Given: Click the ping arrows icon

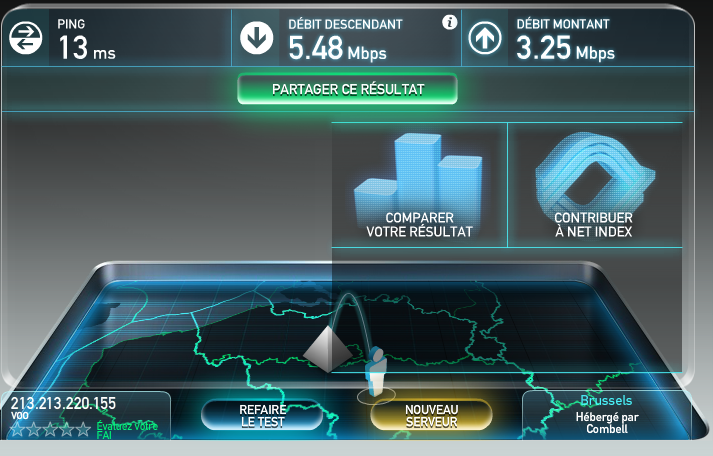Looking at the screenshot, I should pyautogui.click(x=25, y=38).
